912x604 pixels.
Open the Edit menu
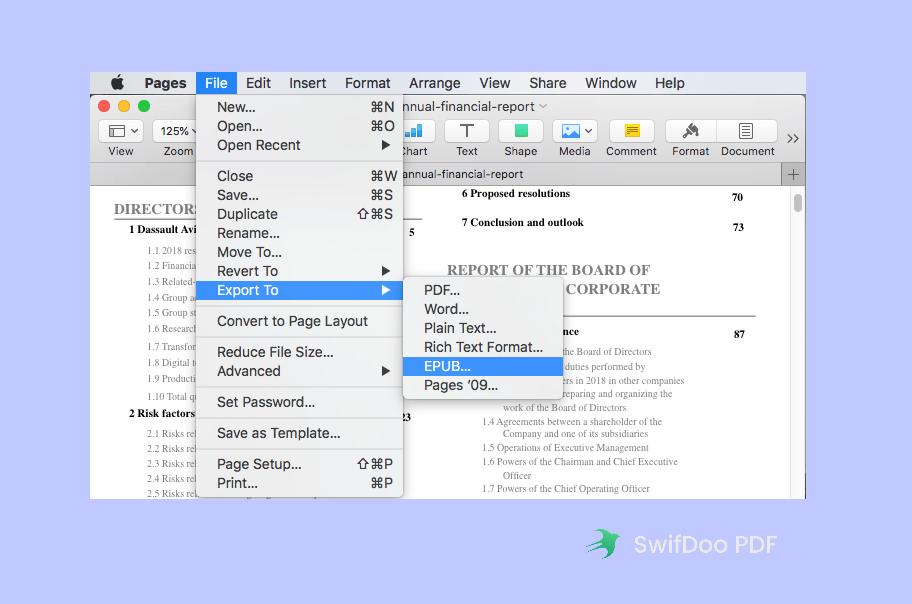pyautogui.click(x=258, y=83)
